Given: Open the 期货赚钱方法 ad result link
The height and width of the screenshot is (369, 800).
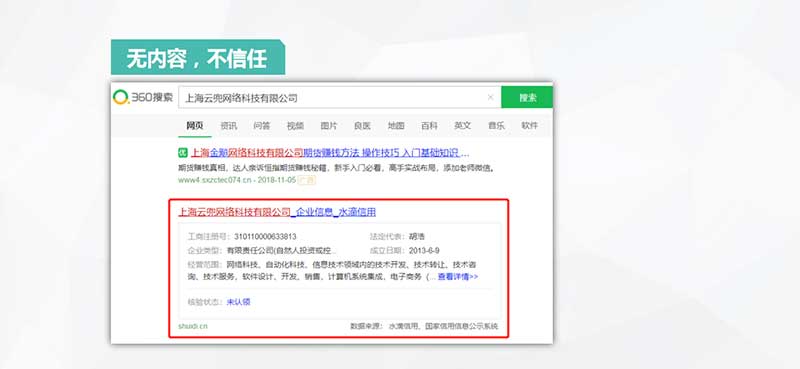Looking at the screenshot, I should pos(330,153).
